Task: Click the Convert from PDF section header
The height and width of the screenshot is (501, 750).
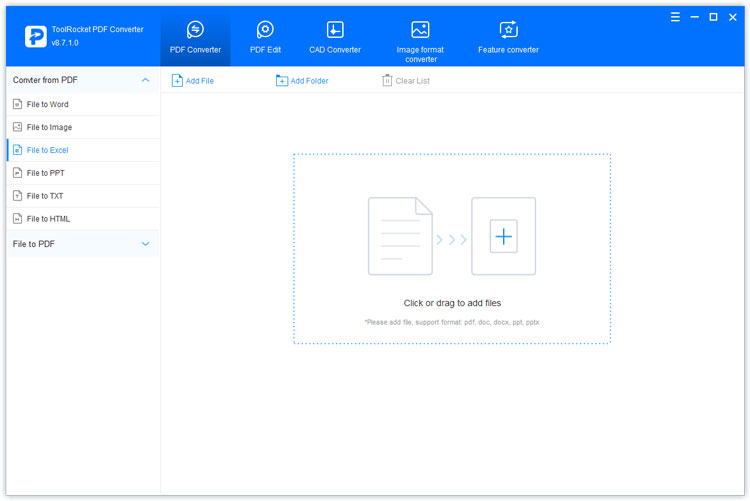Action: point(83,80)
